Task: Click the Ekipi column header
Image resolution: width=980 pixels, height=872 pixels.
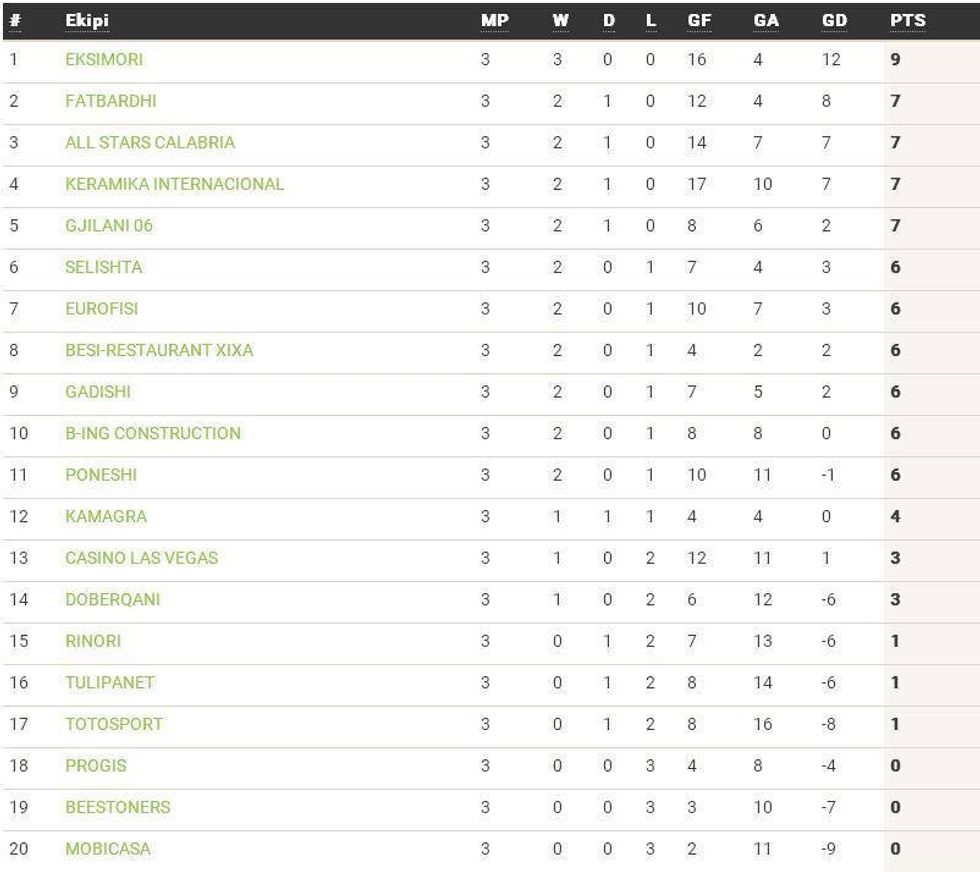Action: (85, 20)
